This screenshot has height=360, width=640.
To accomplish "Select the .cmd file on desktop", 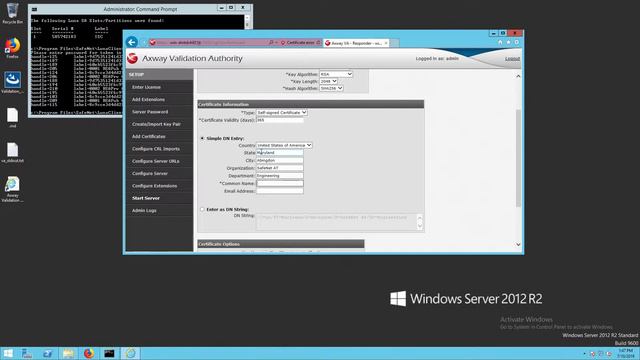I will pyautogui.click(x=12, y=118).
